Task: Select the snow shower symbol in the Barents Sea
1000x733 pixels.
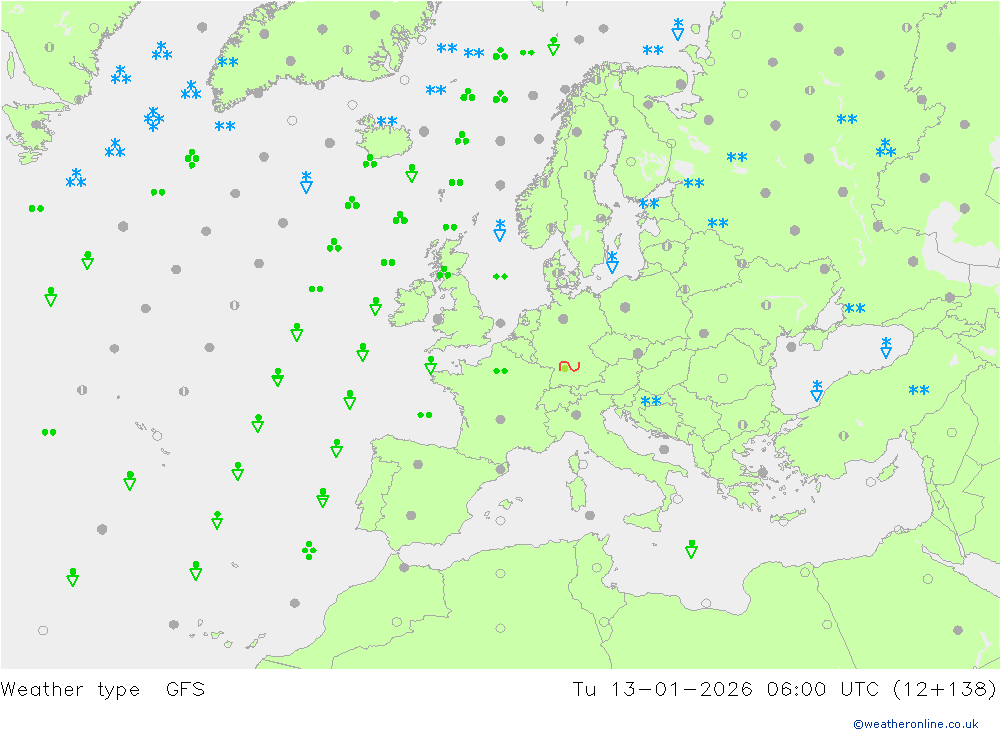Action: coord(678,29)
